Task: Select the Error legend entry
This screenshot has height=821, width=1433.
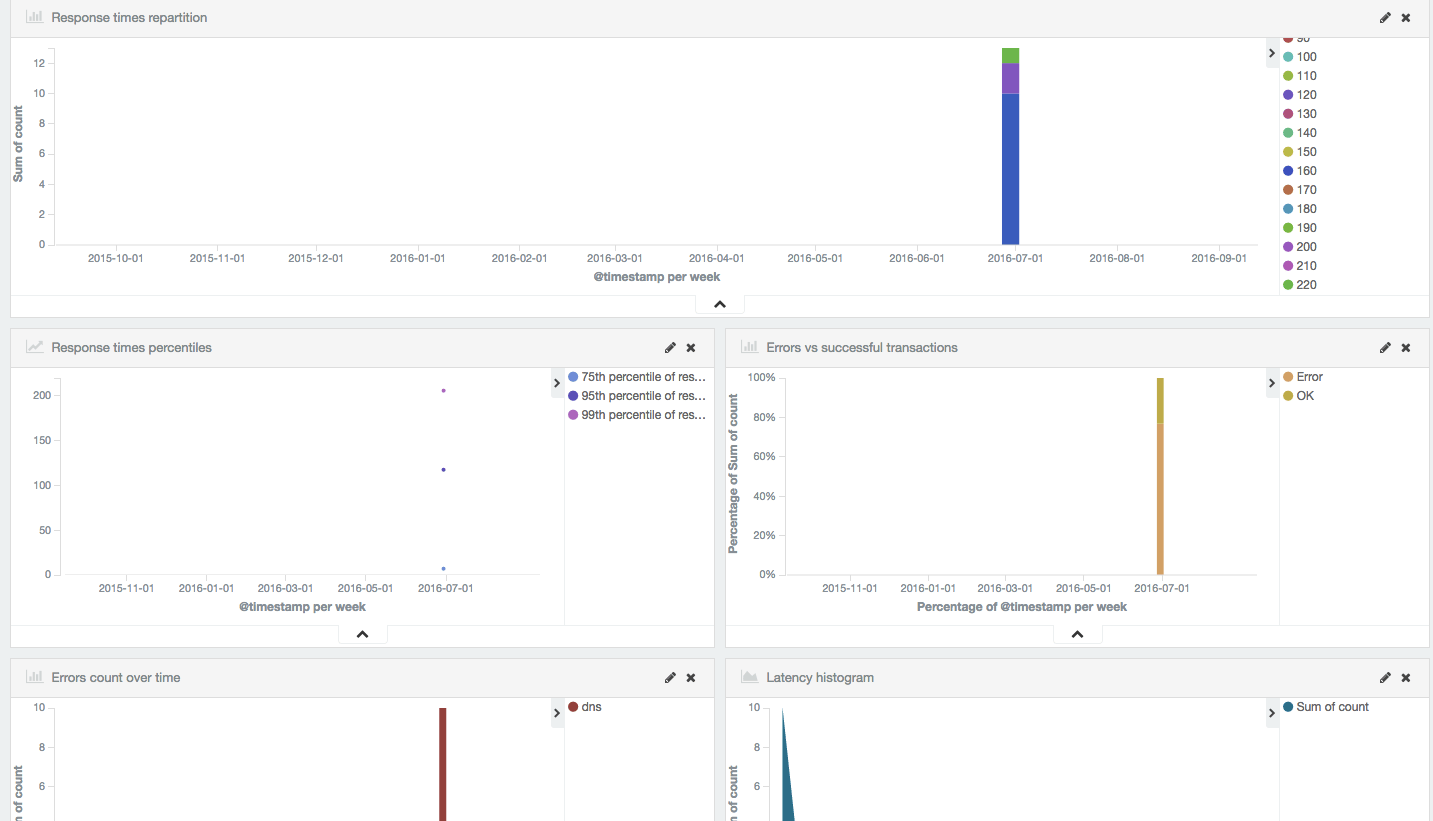Action: click(x=1303, y=377)
